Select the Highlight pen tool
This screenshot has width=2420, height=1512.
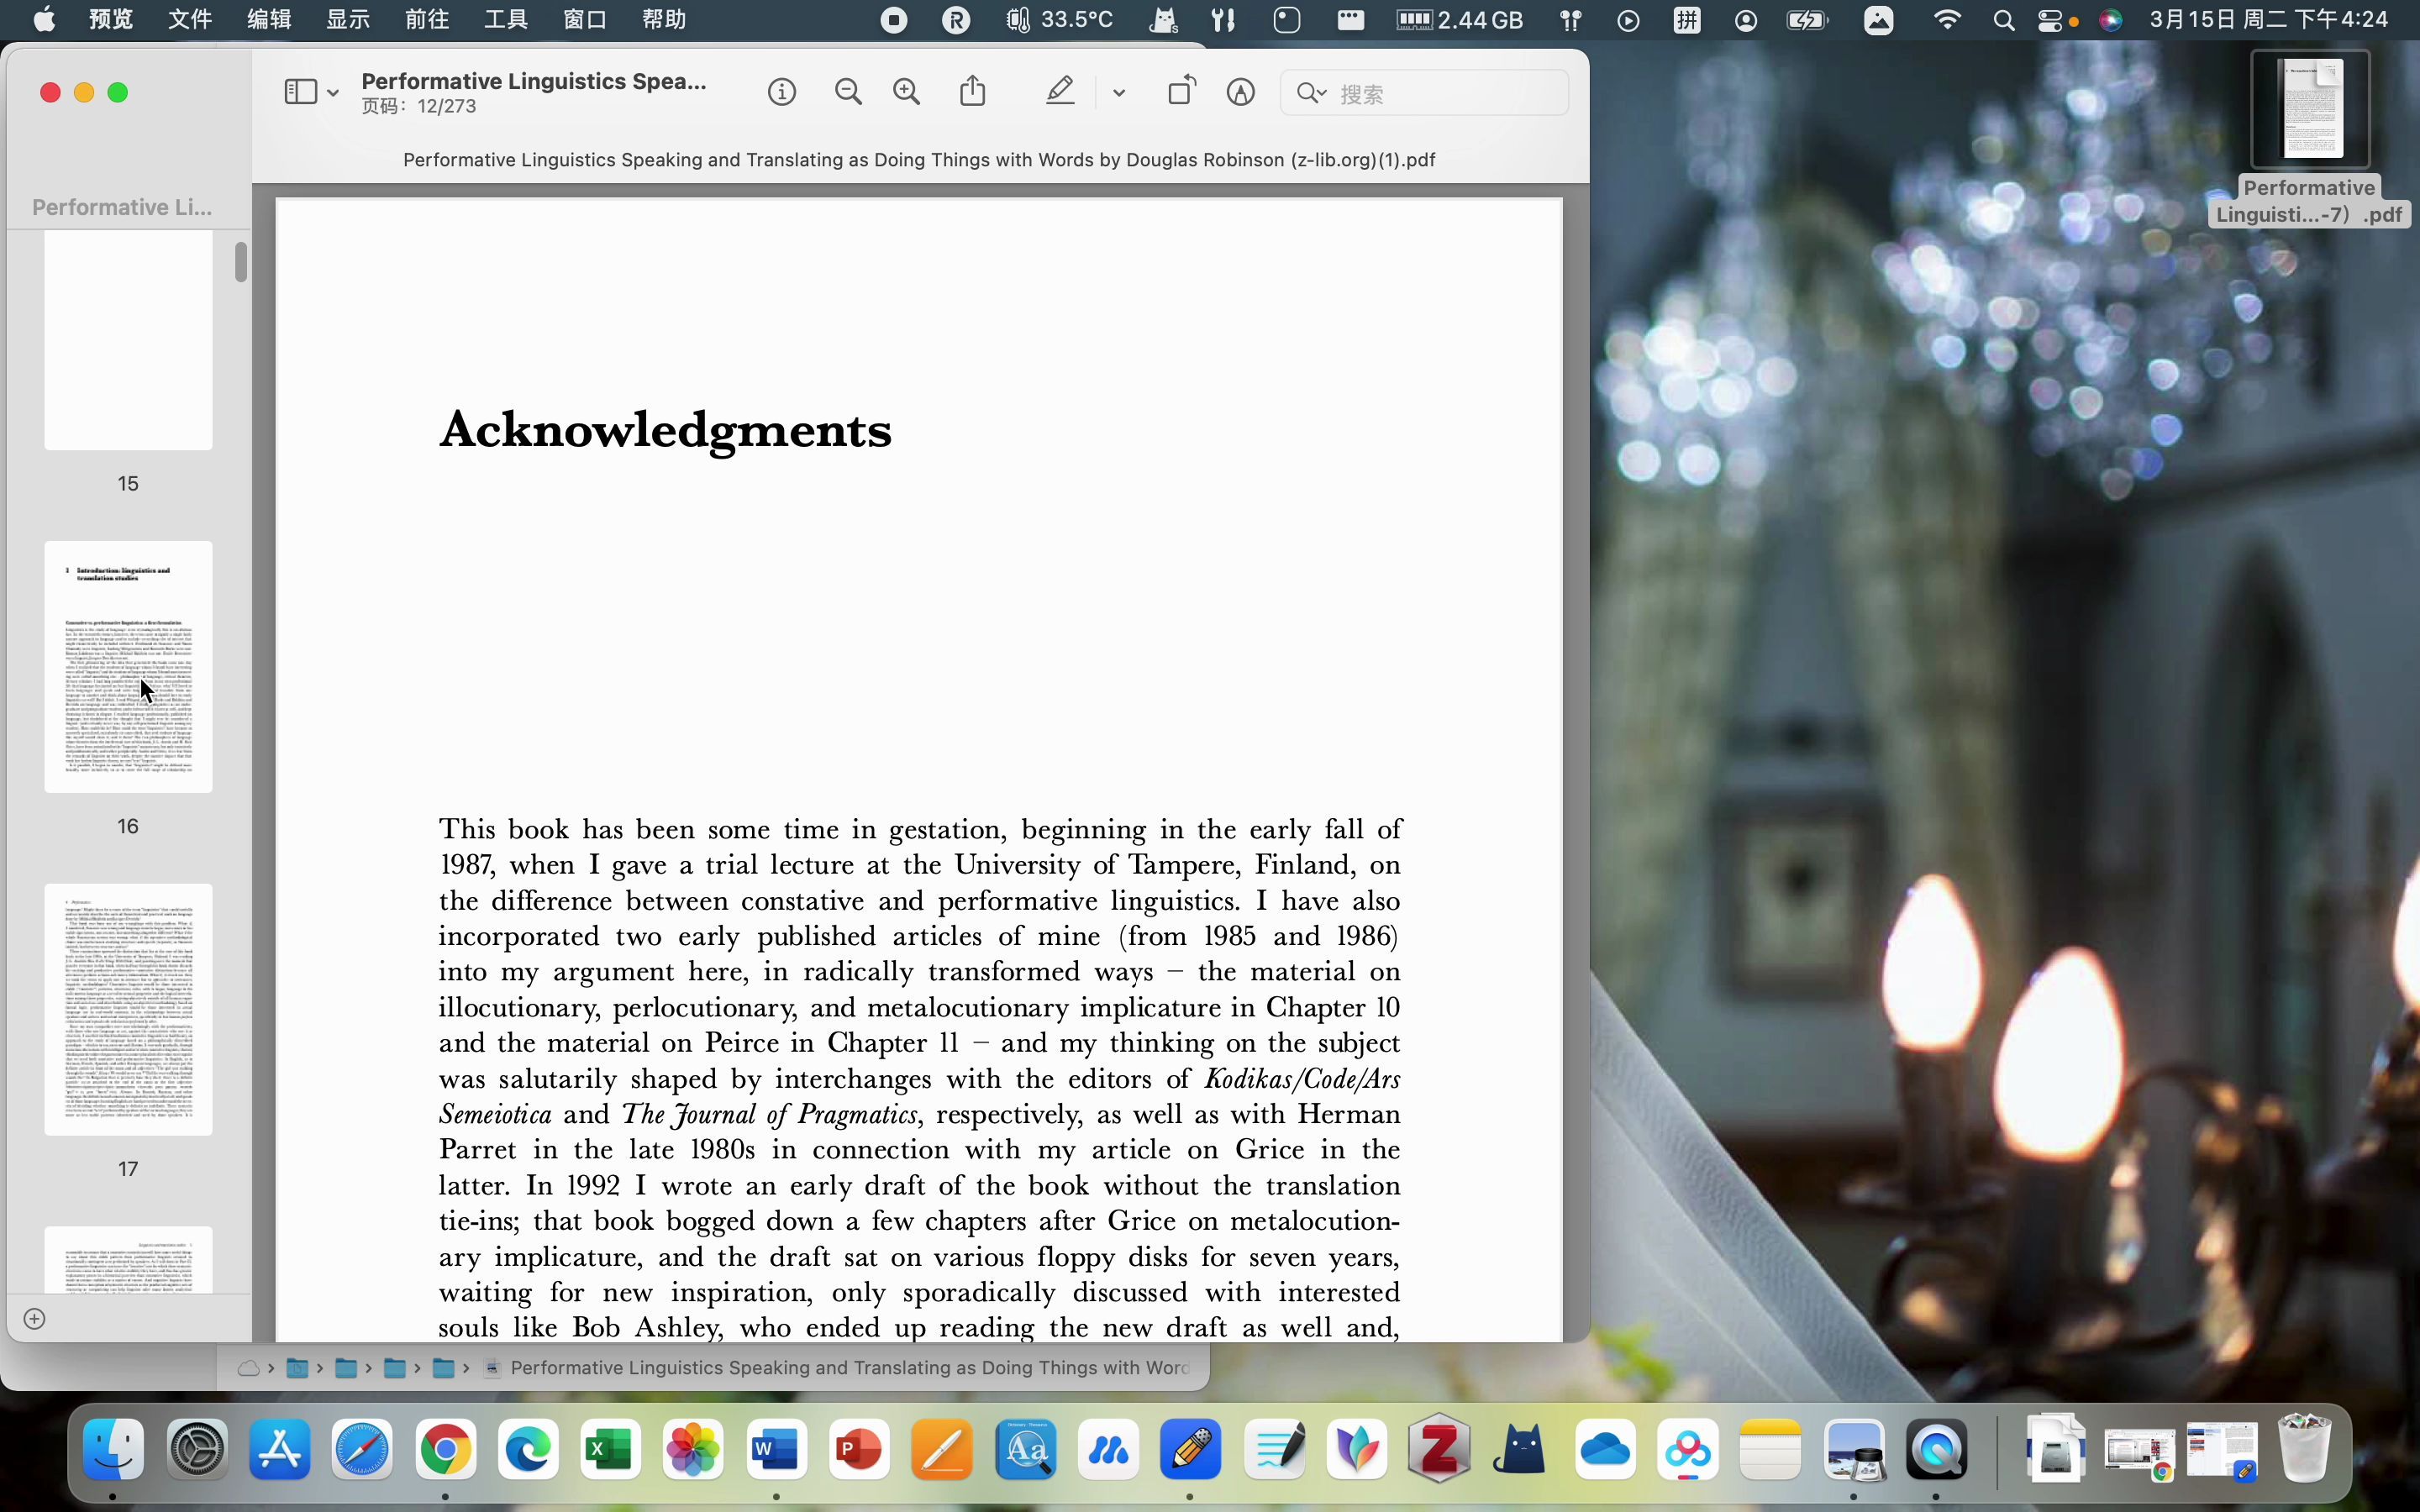click(x=1060, y=92)
